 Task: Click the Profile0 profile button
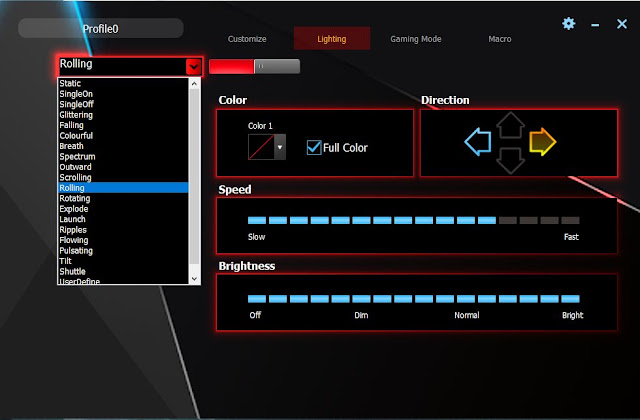(101, 29)
